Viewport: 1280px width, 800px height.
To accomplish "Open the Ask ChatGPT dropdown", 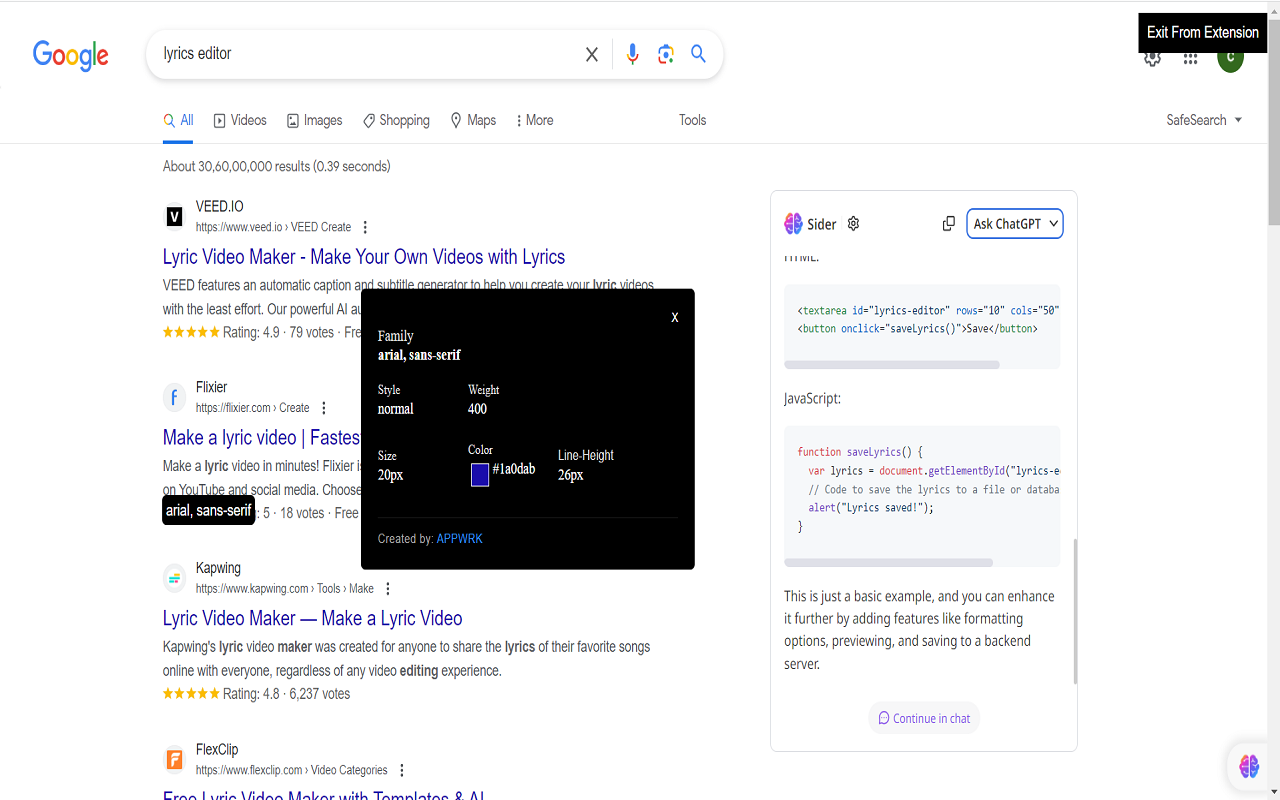I will [1014, 224].
